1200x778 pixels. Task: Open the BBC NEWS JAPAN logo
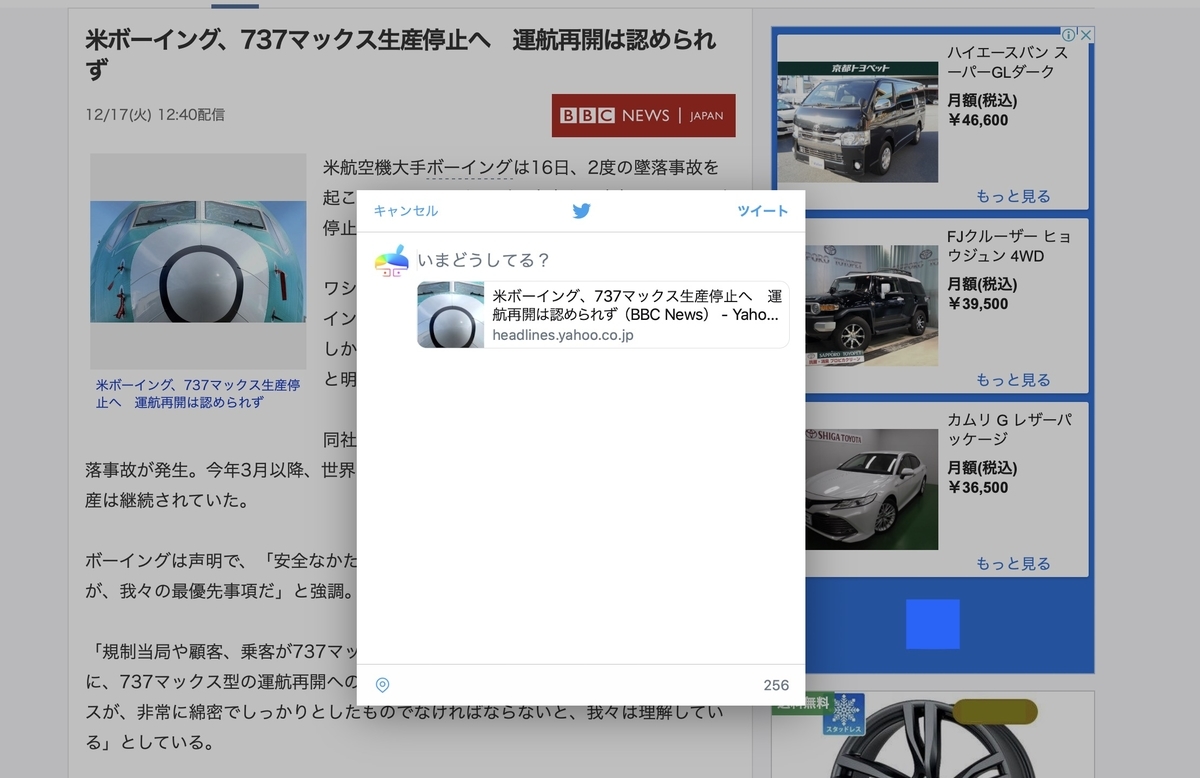coord(643,115)
